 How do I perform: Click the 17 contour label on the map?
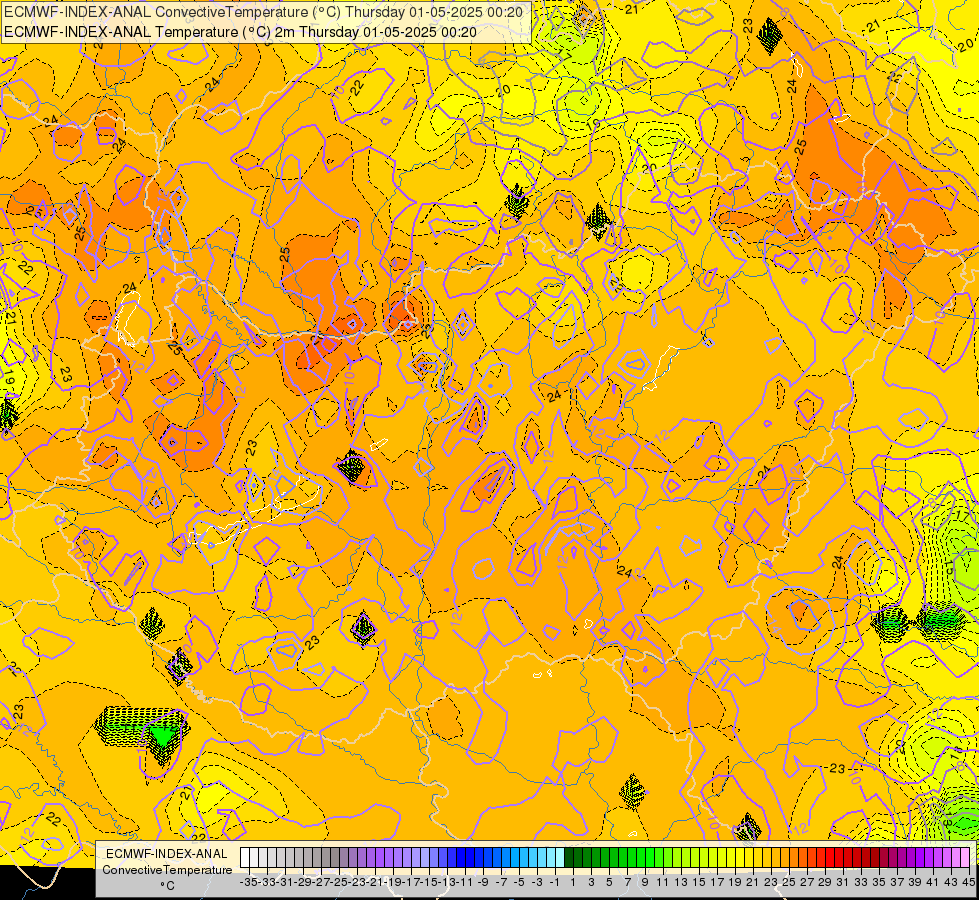(962, 516)
